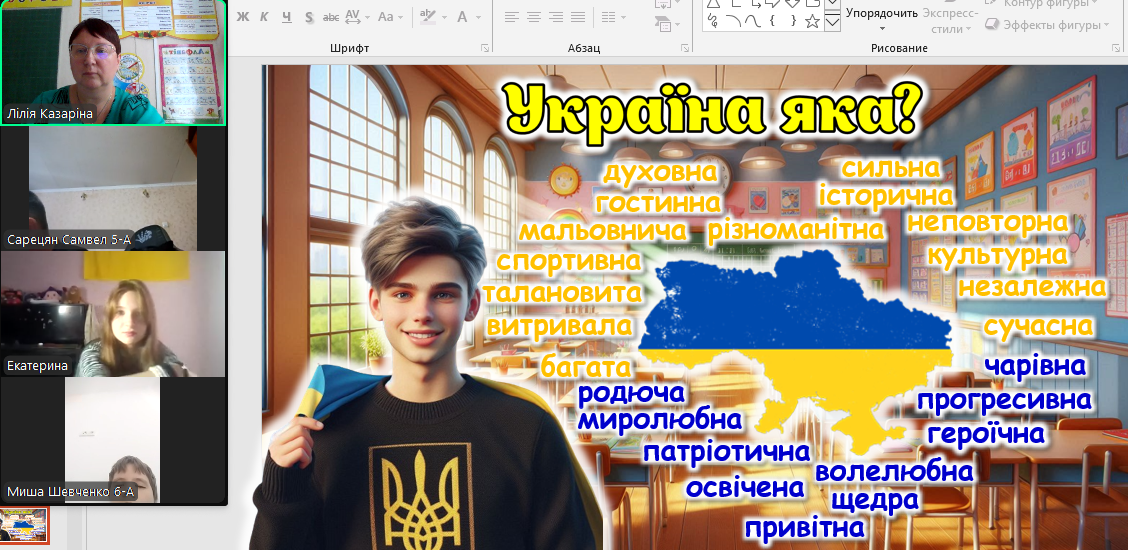This screenshot has width=1128, height=550.
Task: Apply the text highlight color
Action: coord(427,17)
